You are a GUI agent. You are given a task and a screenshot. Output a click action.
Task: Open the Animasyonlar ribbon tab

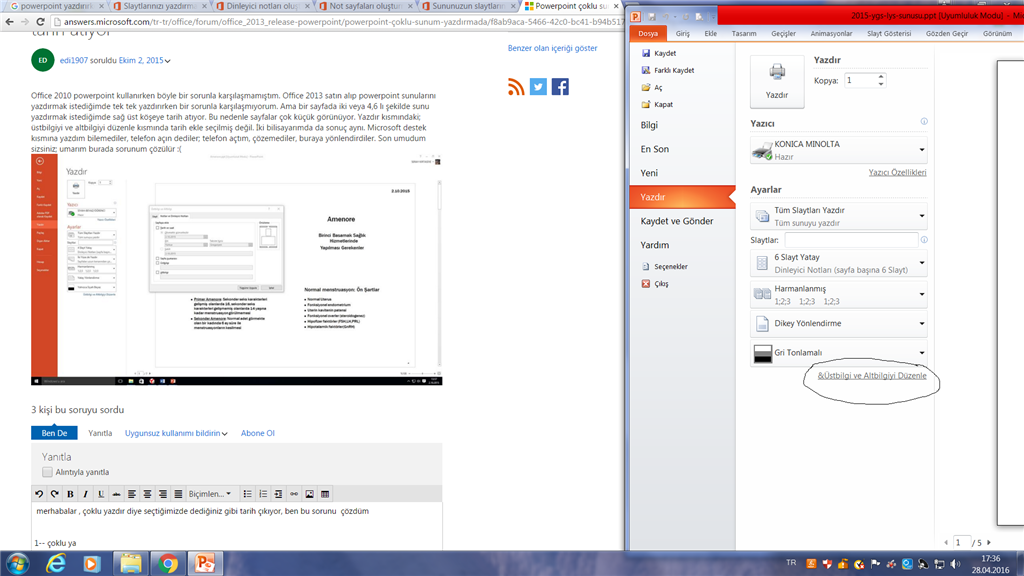click(831, 33)
